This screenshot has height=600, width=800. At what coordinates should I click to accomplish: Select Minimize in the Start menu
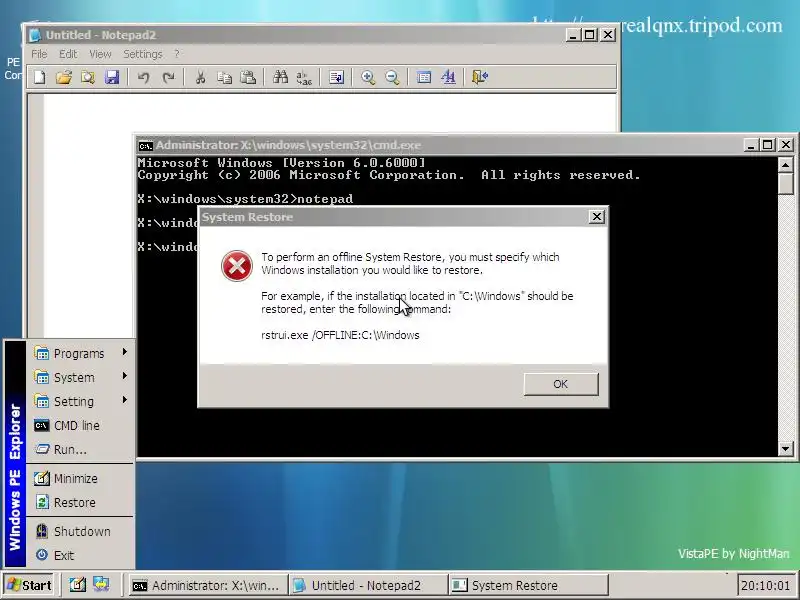[80, 479]
